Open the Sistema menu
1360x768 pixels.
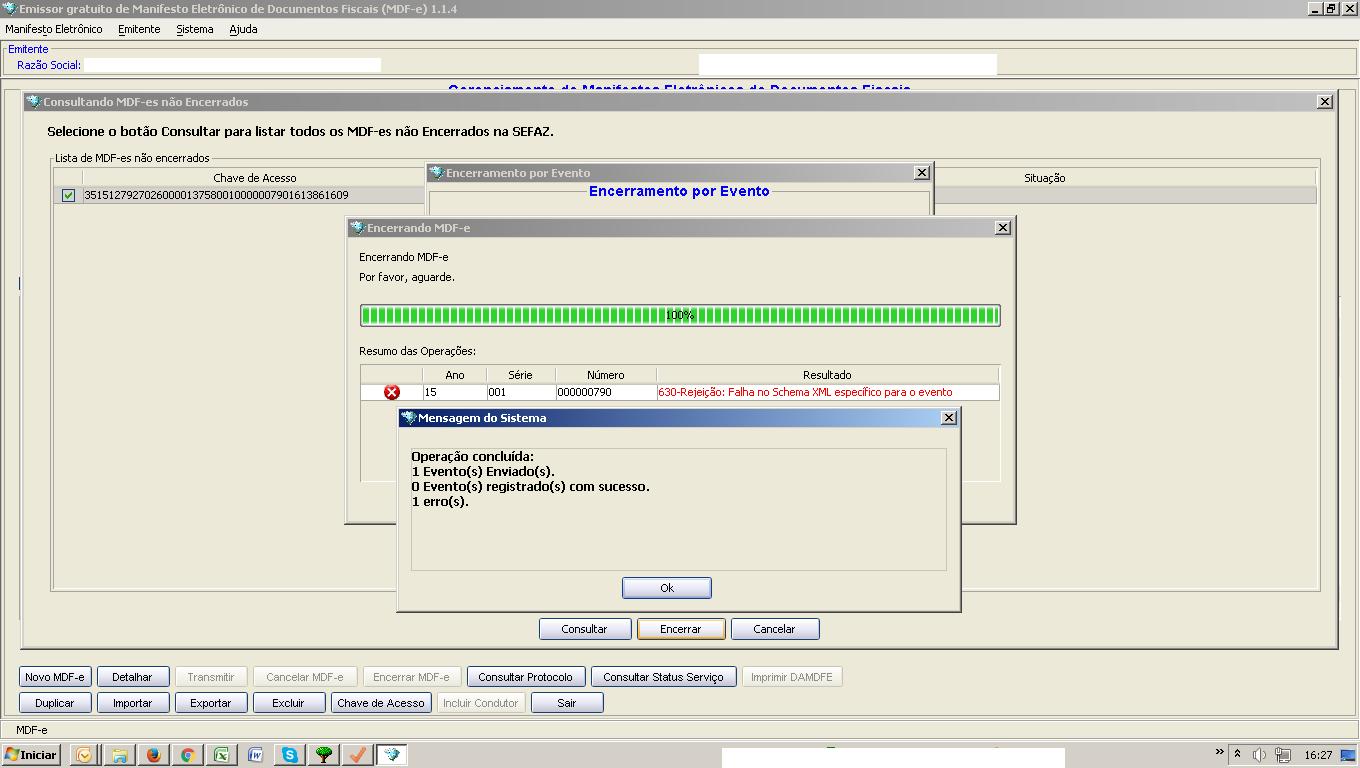click(194, 29)
